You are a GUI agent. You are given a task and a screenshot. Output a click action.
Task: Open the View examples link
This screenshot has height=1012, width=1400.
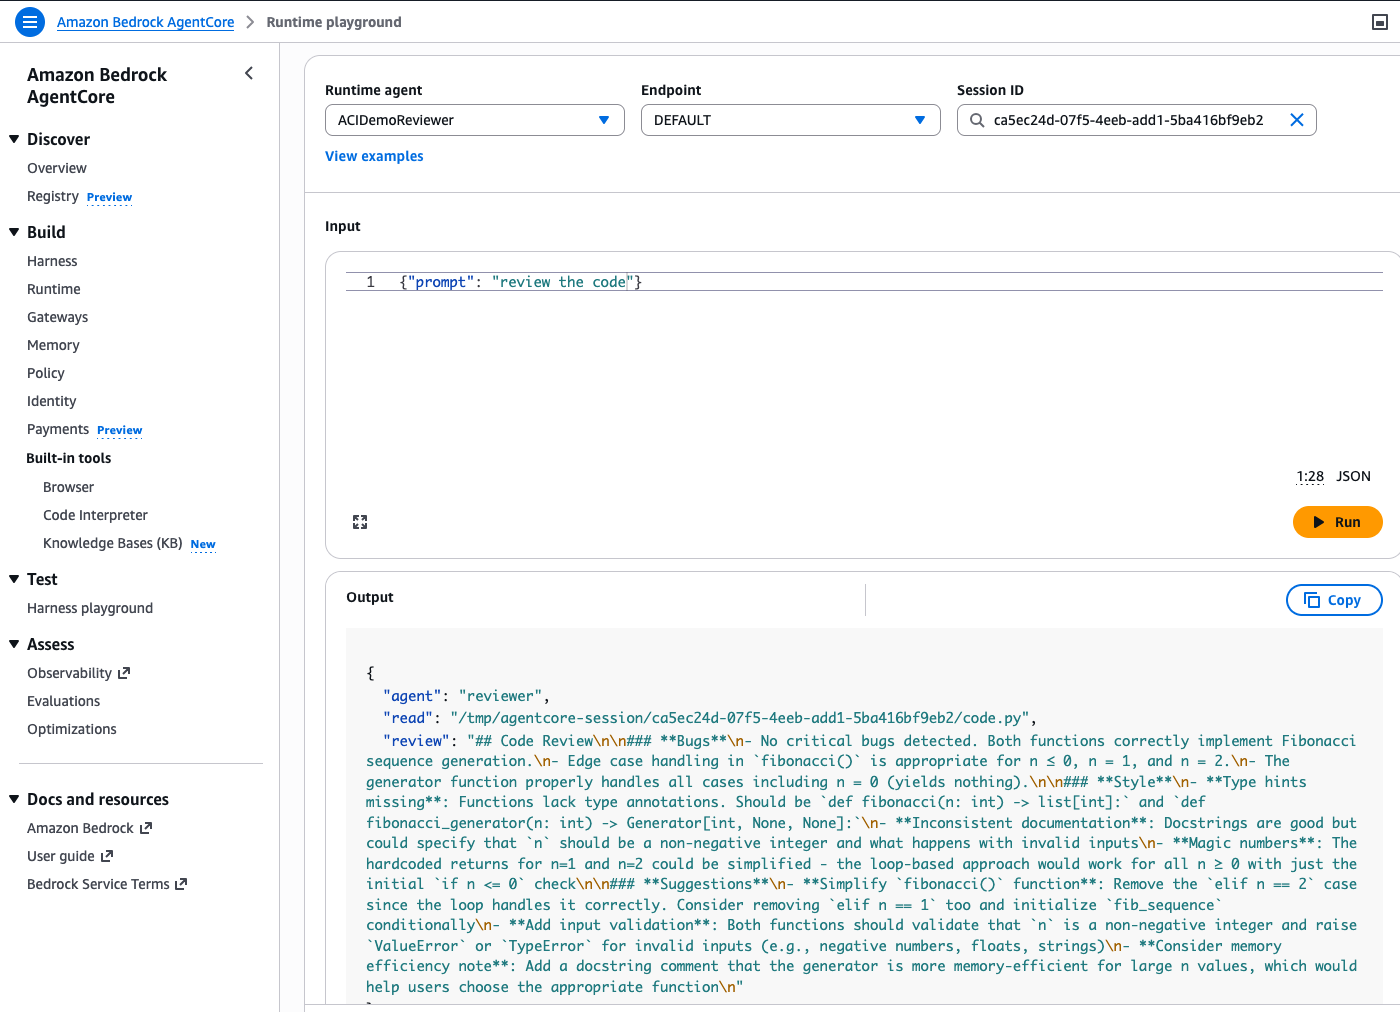(x=374, y=156)
